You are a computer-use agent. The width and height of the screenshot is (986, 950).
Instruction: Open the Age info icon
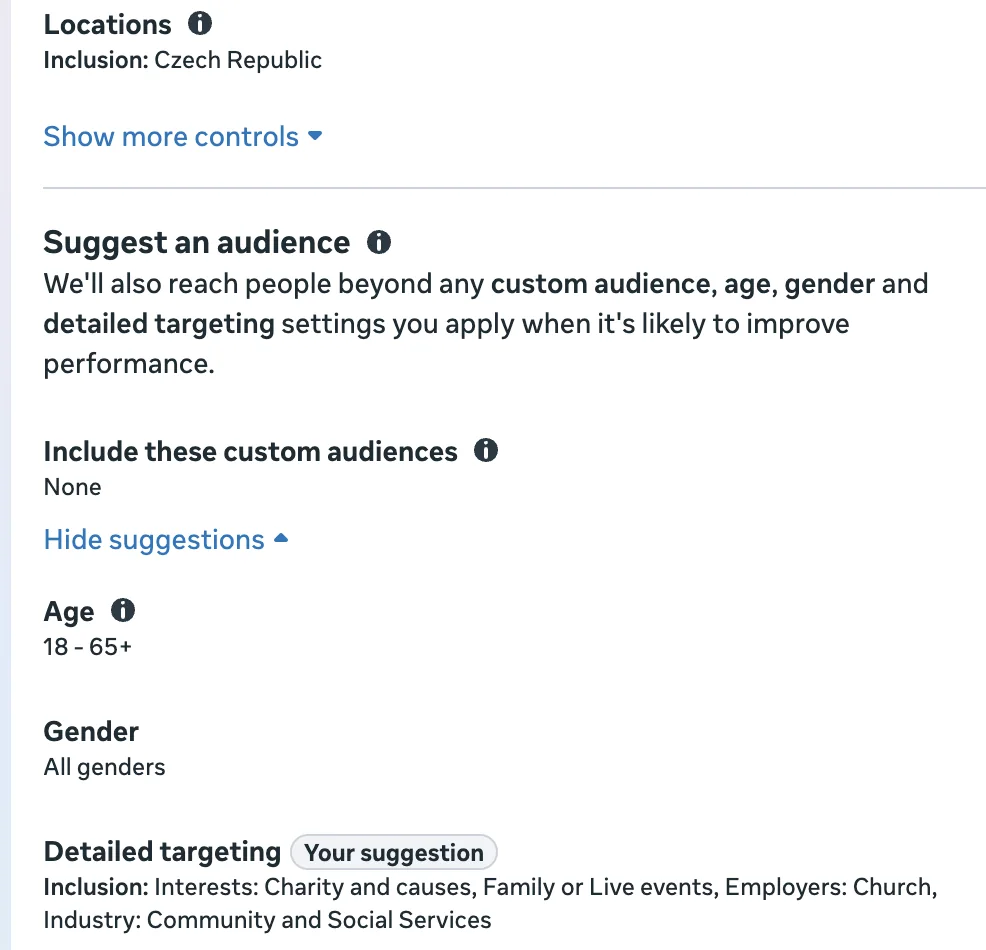pos(123,610)
